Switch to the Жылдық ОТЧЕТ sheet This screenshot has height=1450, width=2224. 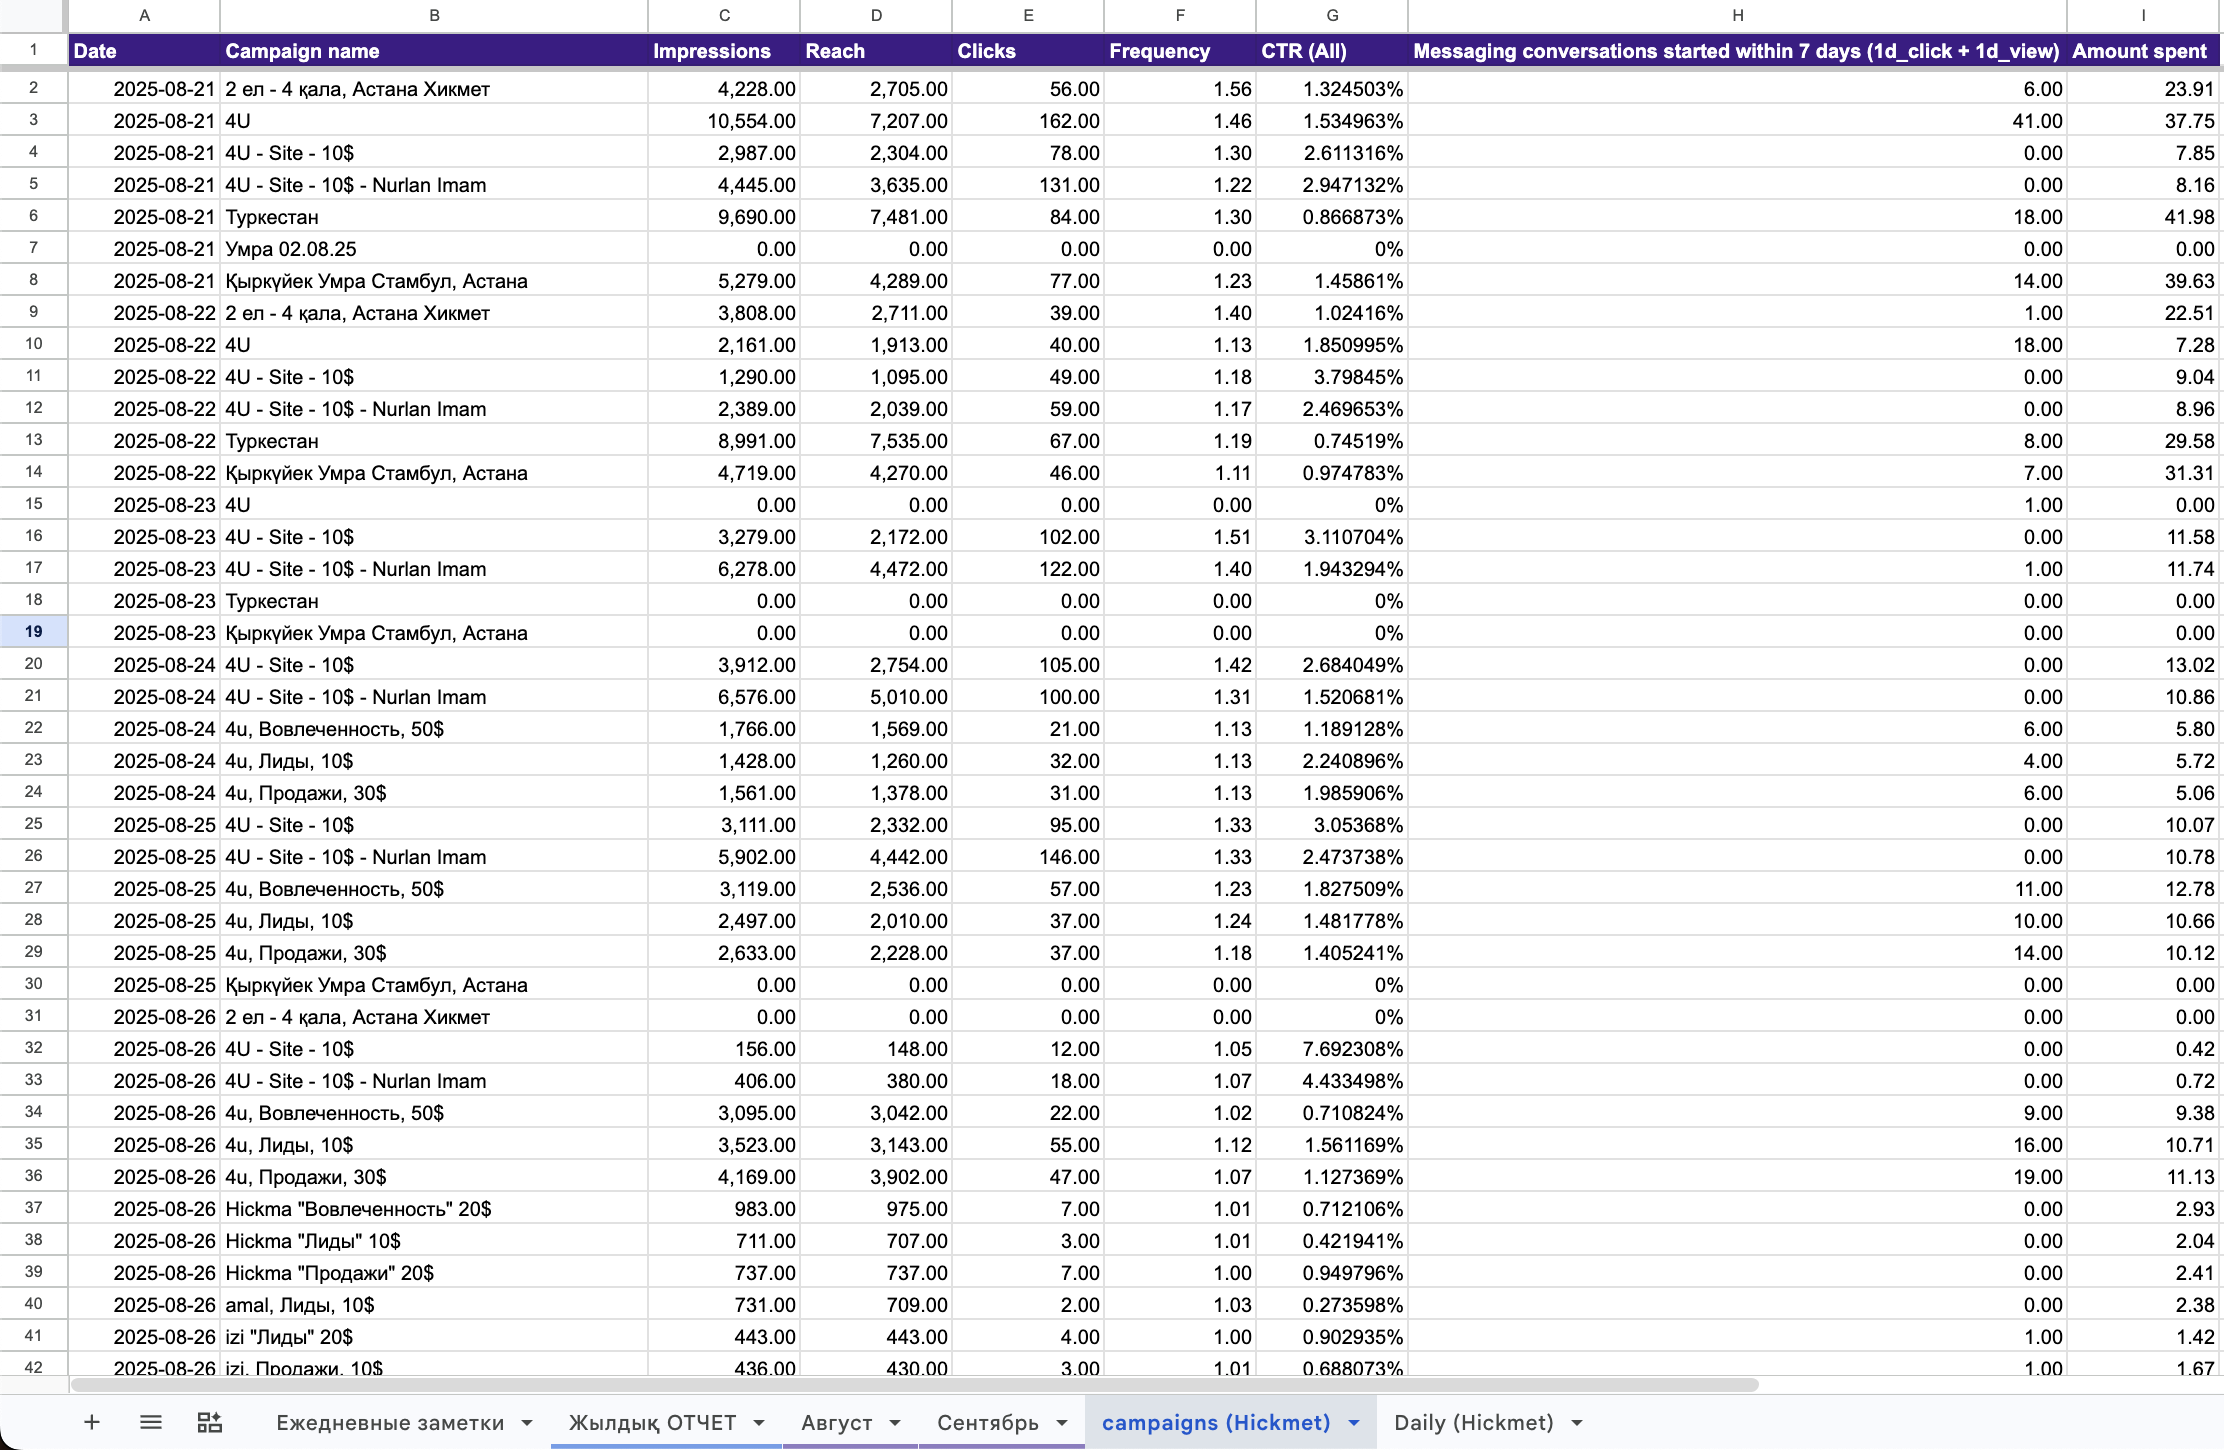(652, 1423)
